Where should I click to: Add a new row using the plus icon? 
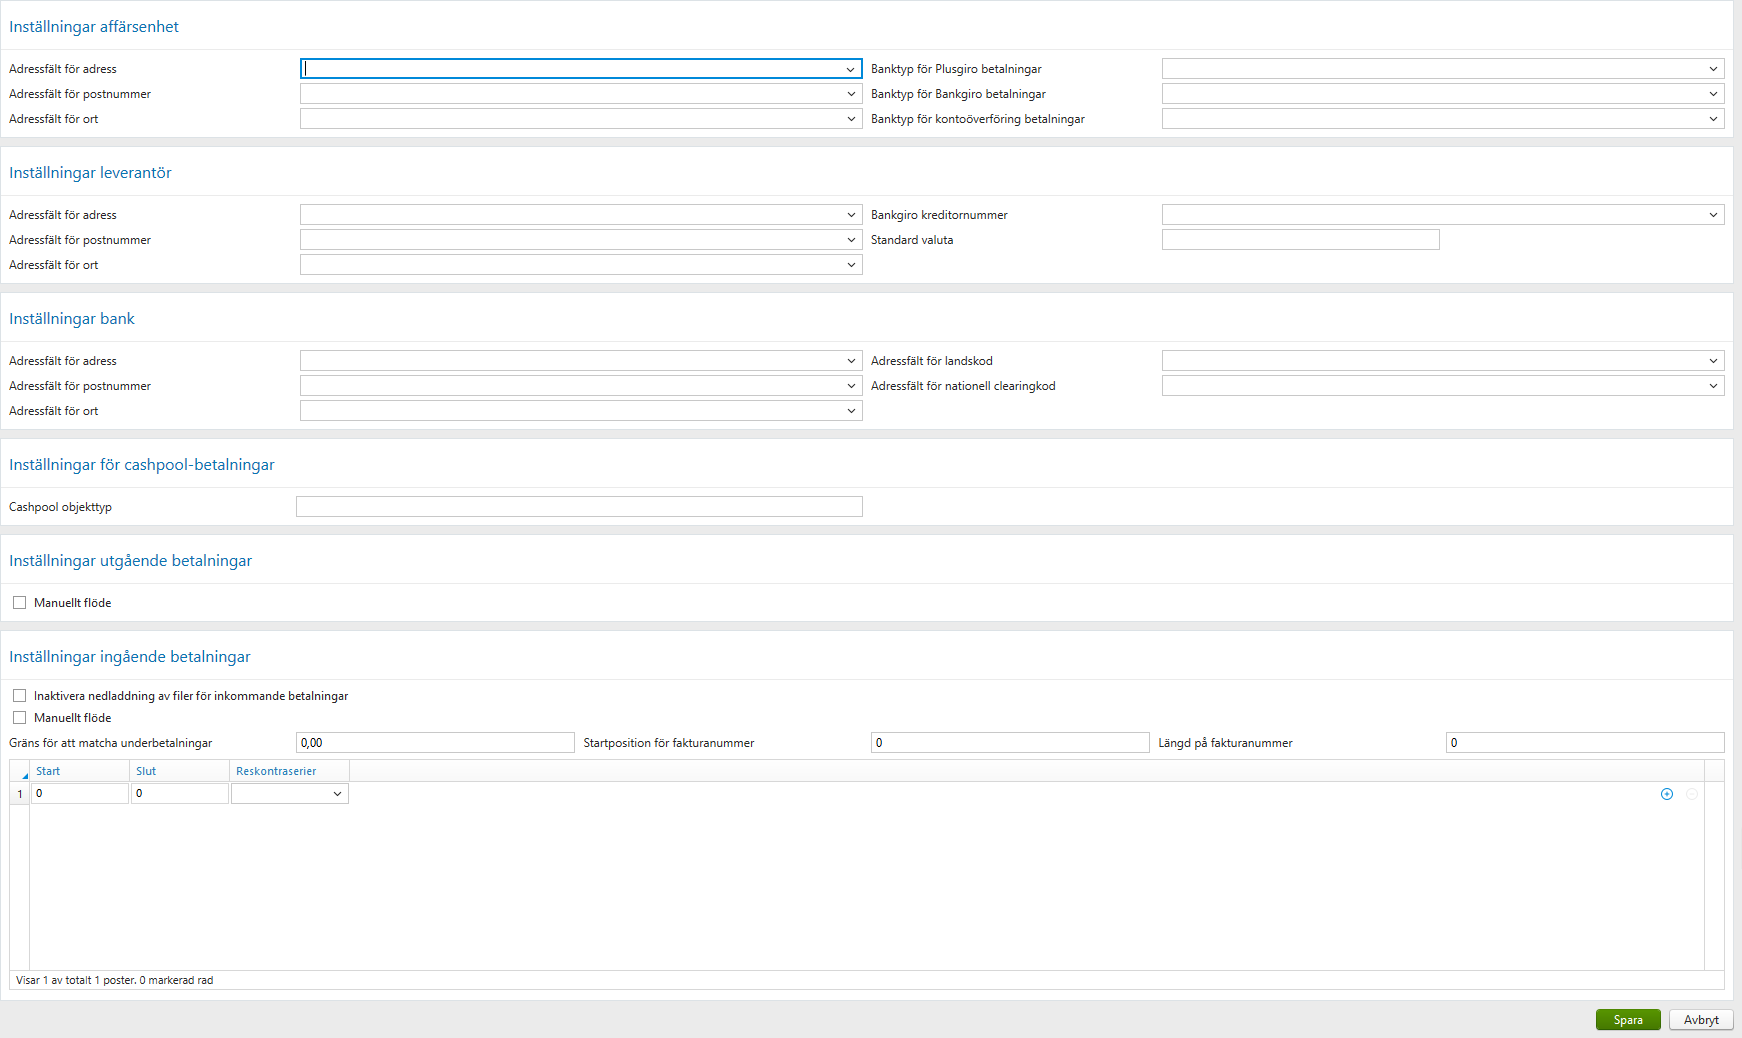(1666, 793)
